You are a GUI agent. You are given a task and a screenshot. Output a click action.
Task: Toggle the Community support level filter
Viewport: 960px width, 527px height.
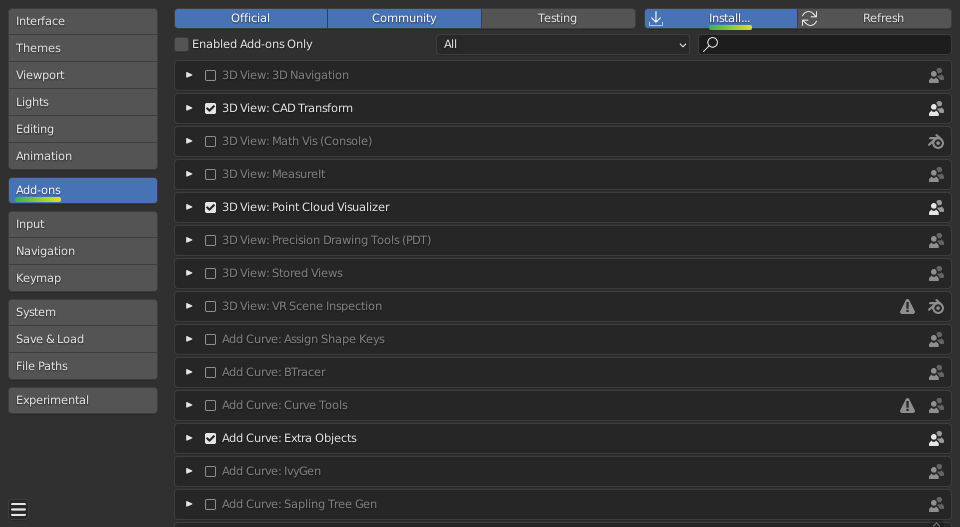point(404,18)
